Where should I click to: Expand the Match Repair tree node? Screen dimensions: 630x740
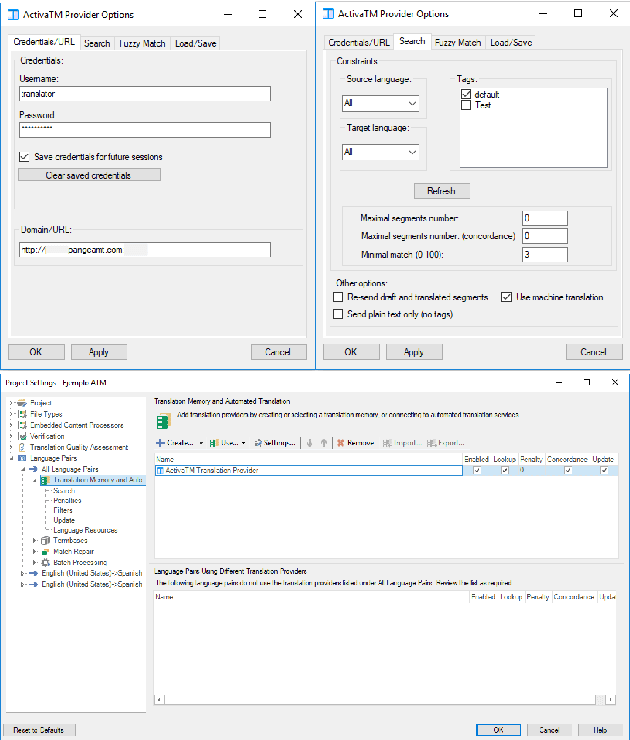[x=34, y=551]
